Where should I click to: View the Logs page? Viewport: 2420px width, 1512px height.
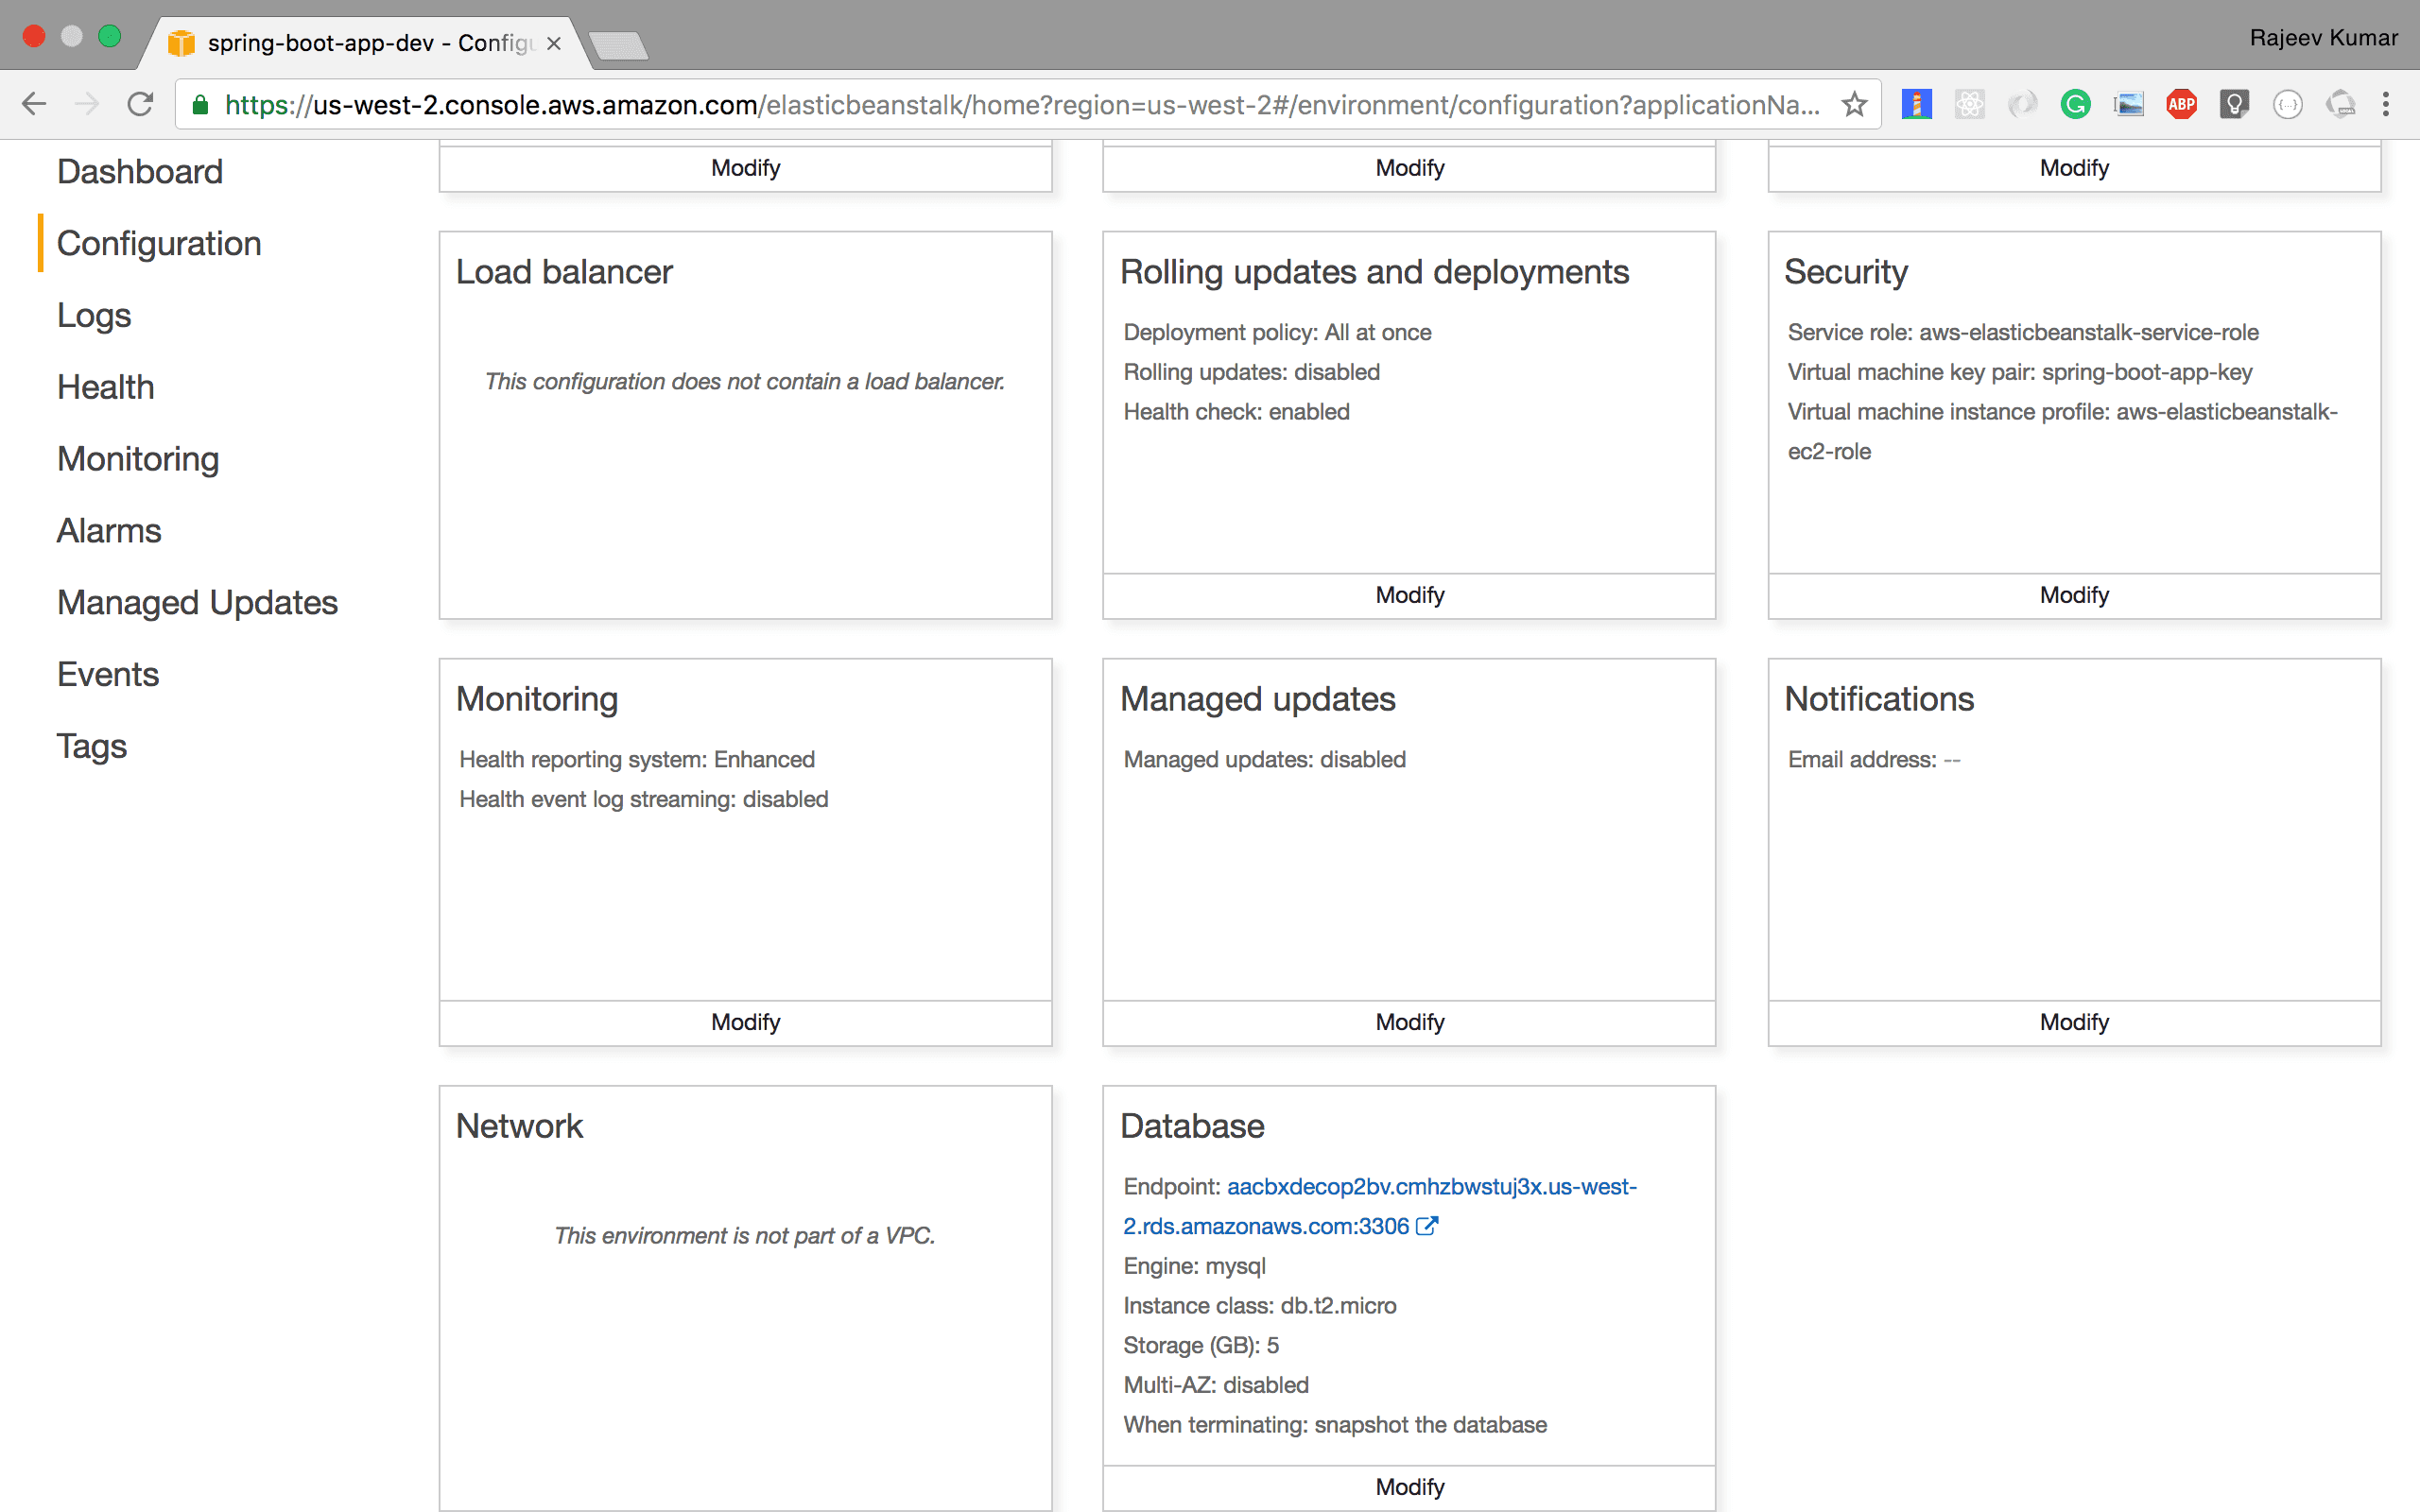[93, 315]
